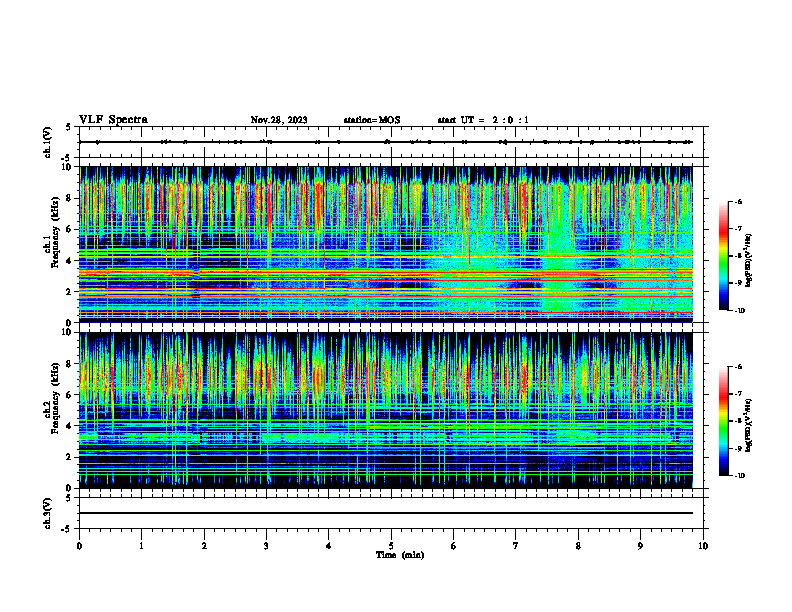Click time axis tick label "3"
792x612 pixels.
point(266,546)
